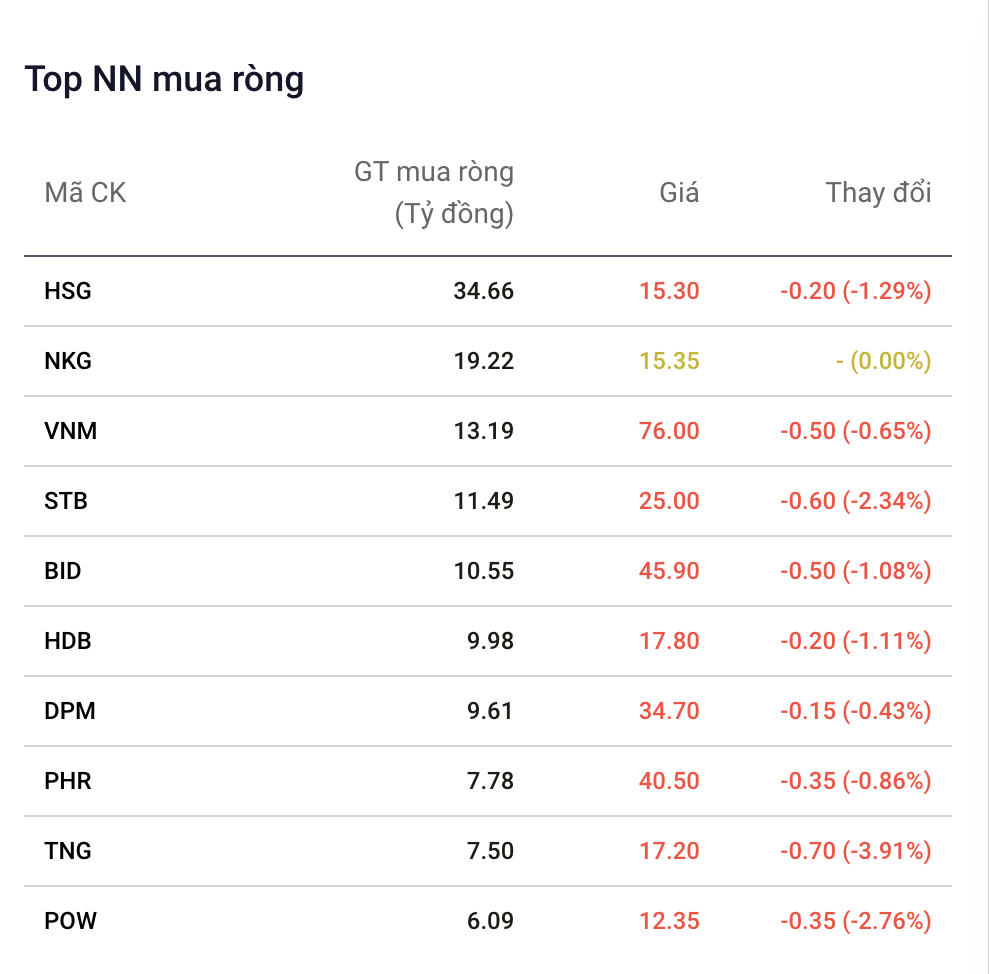
Task: Click the DPM stock code
Action: tap(69, 711)
